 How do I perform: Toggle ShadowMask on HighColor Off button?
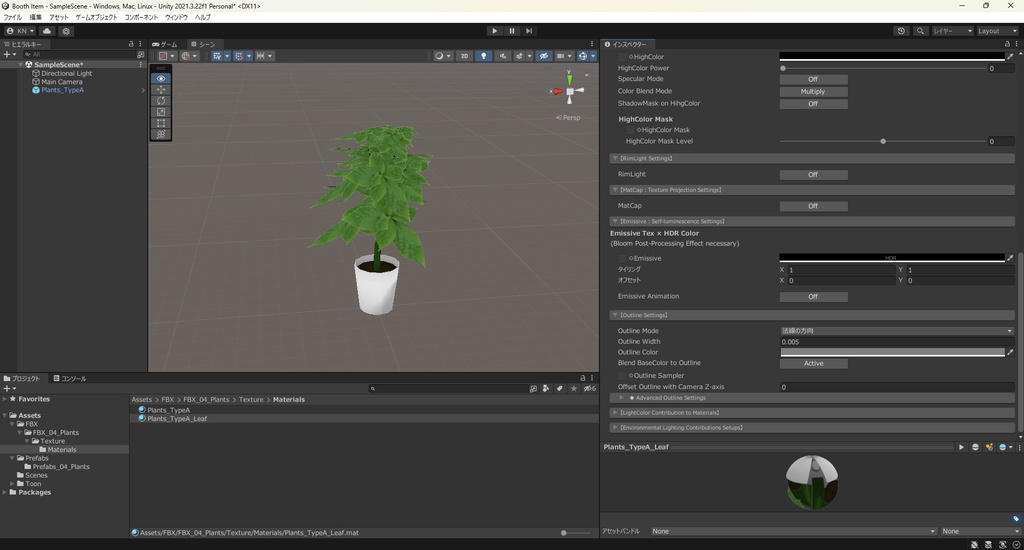(x=813, y=104)
